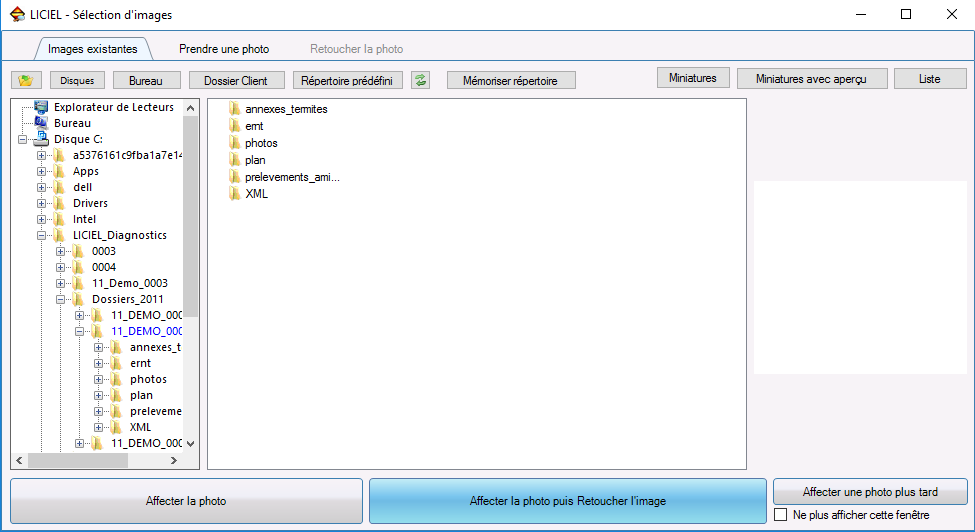
Task: Switch to Prendre une photo tab
Action: tap(224, 48)
